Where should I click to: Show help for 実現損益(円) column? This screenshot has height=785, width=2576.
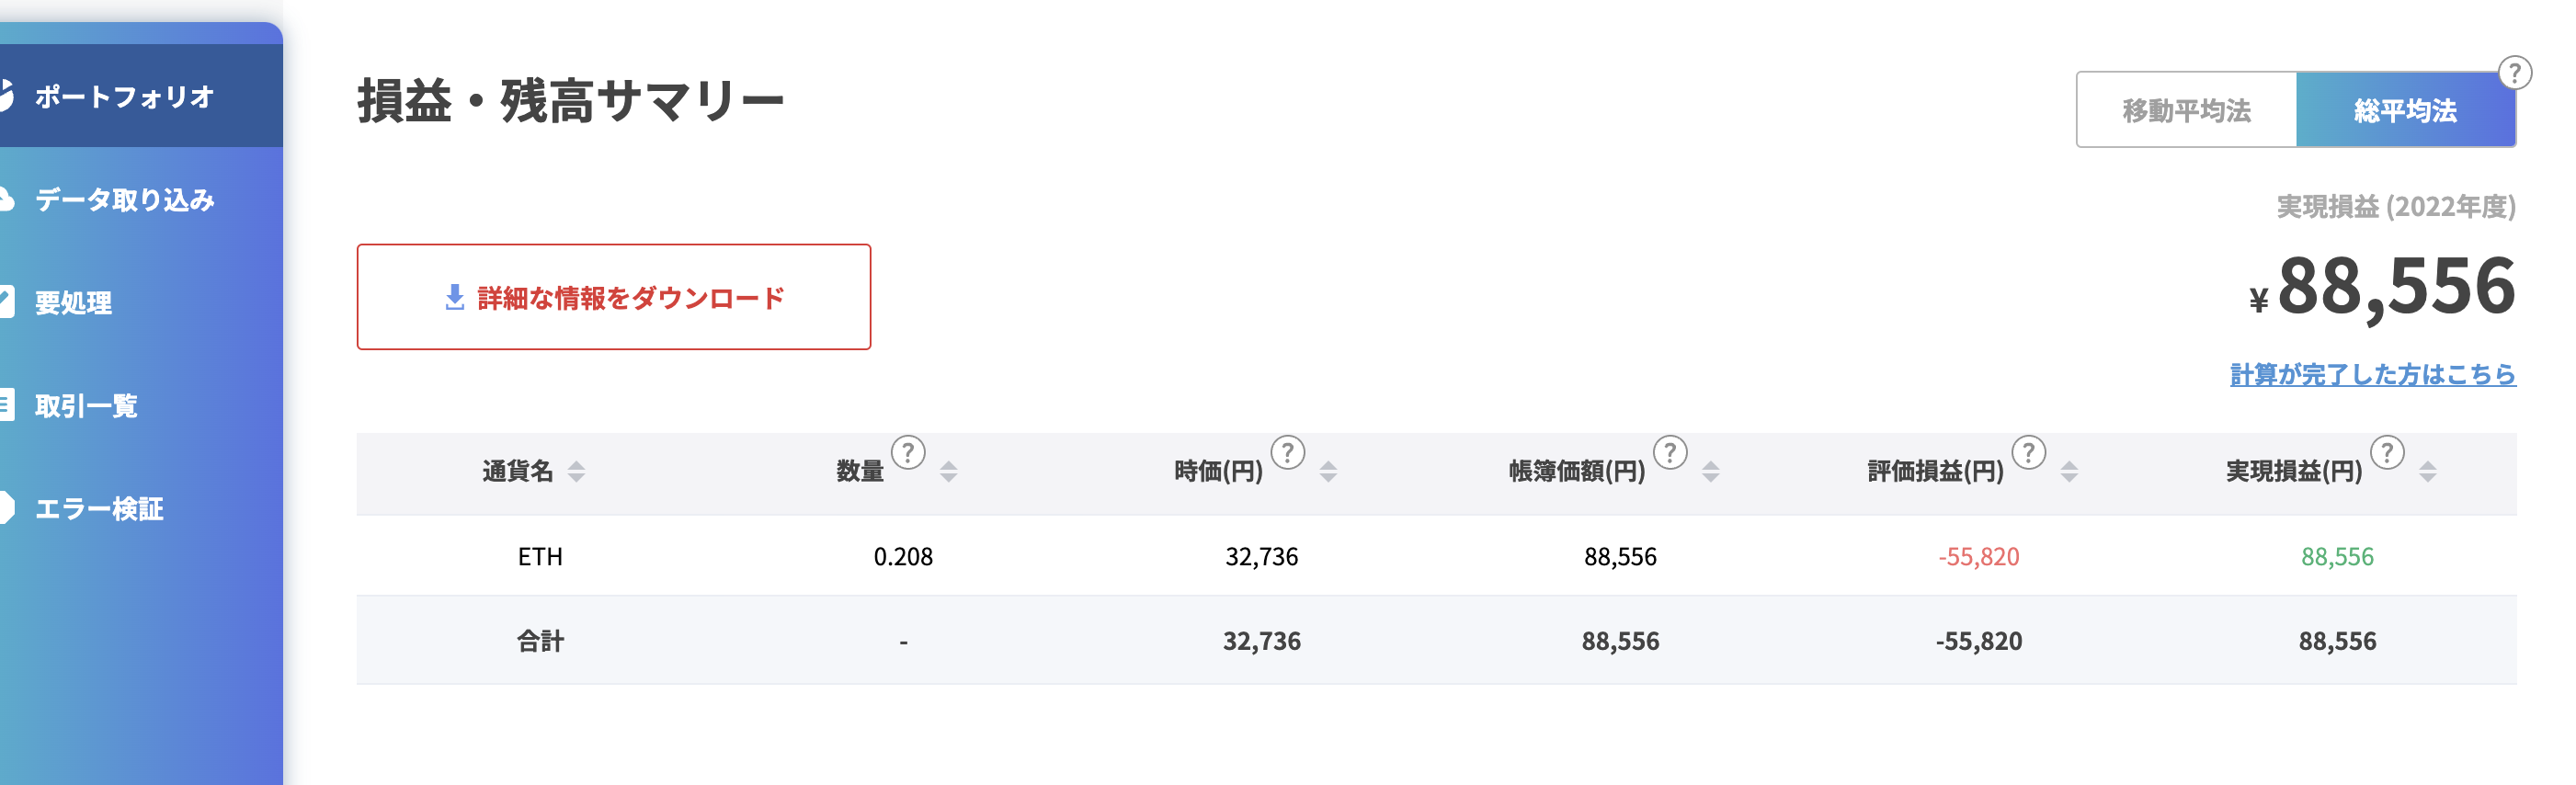[x=2388, y=453]
